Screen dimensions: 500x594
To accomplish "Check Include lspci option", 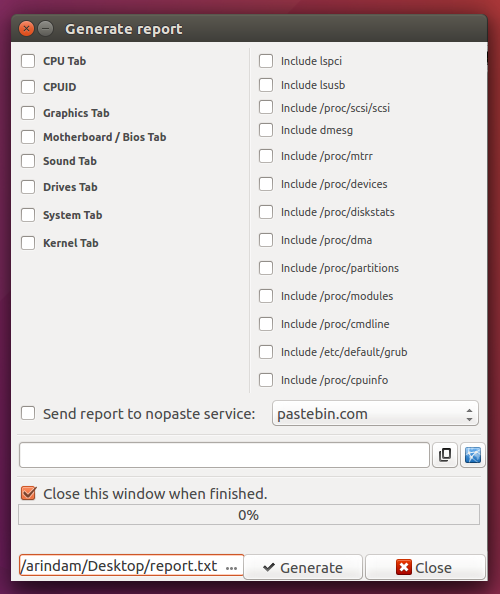I will click(266, 61).
